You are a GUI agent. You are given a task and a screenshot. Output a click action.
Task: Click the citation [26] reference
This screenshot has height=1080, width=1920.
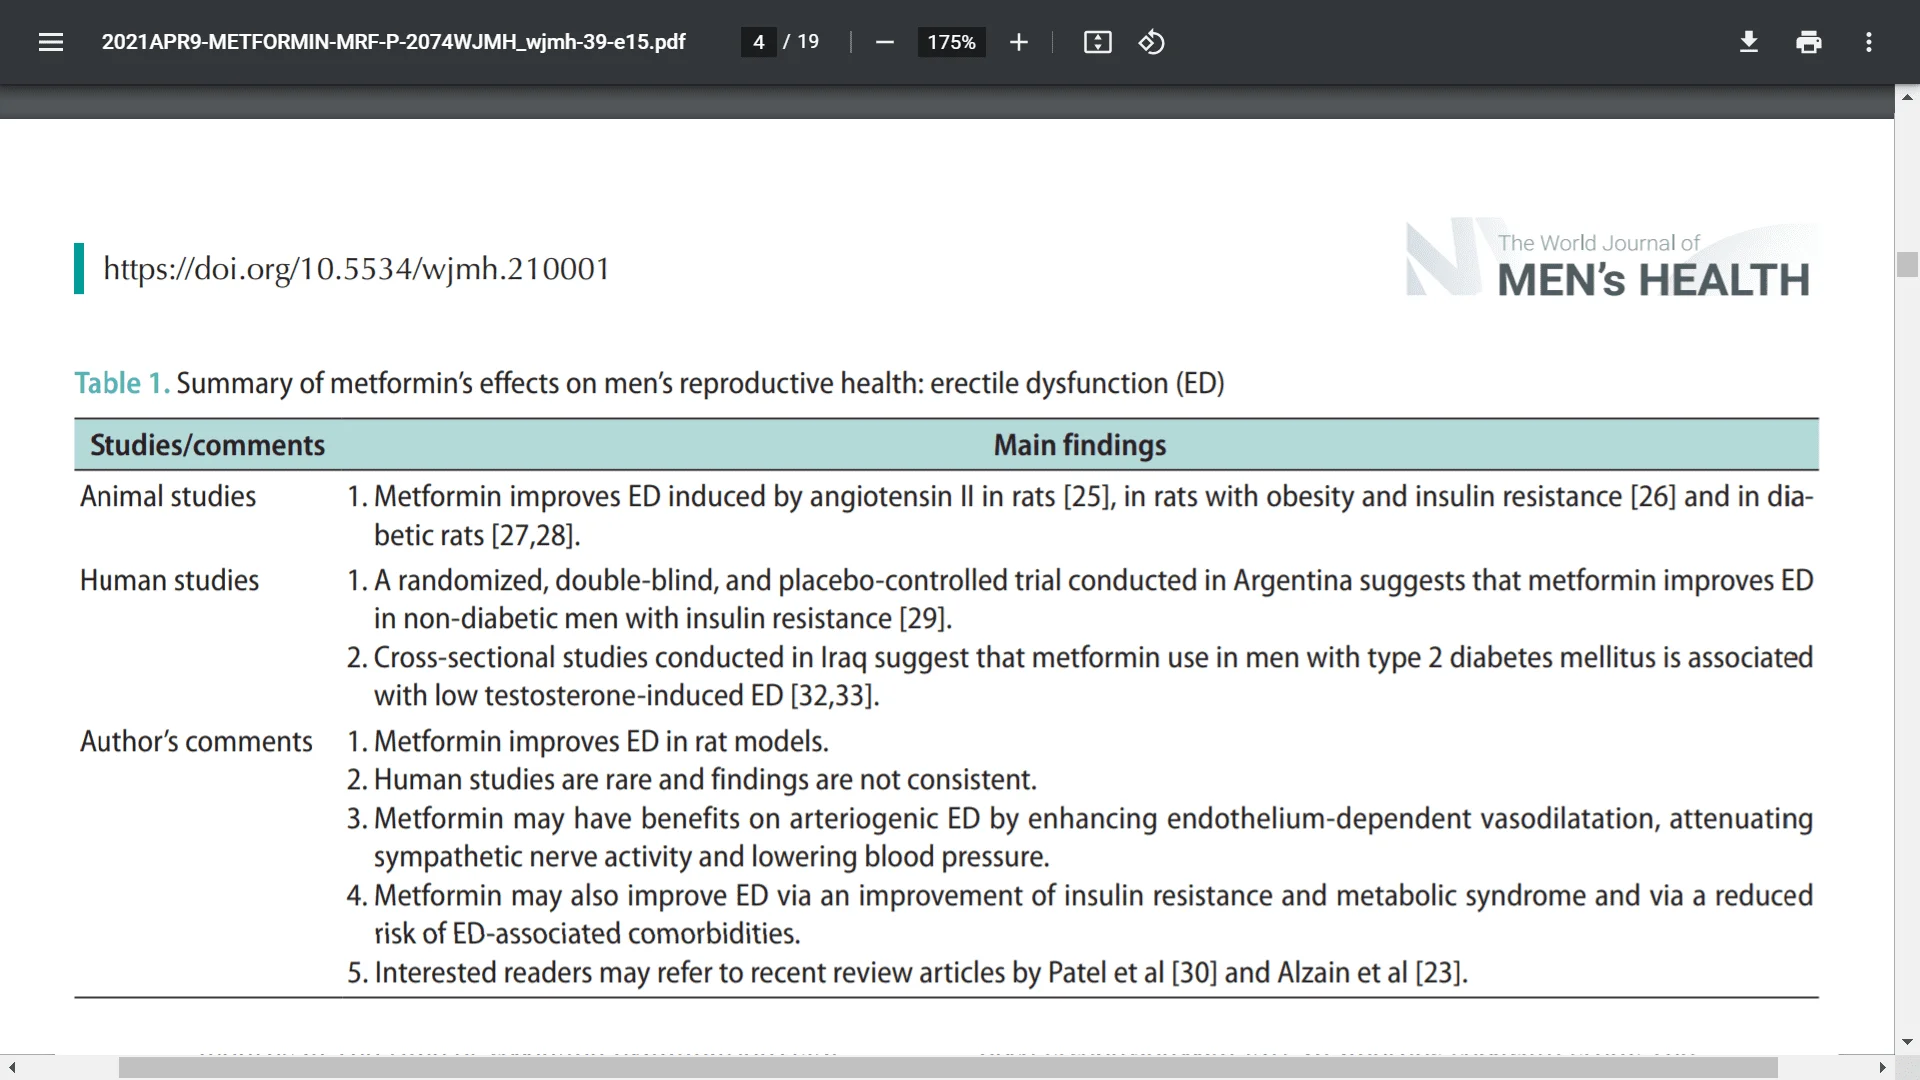tap(1653, 497)
